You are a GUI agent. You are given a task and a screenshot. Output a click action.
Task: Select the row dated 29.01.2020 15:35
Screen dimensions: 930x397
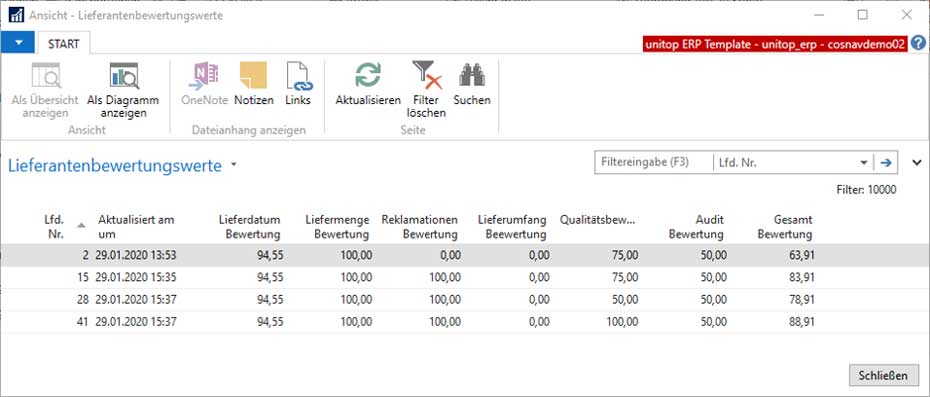pos(464,278)
